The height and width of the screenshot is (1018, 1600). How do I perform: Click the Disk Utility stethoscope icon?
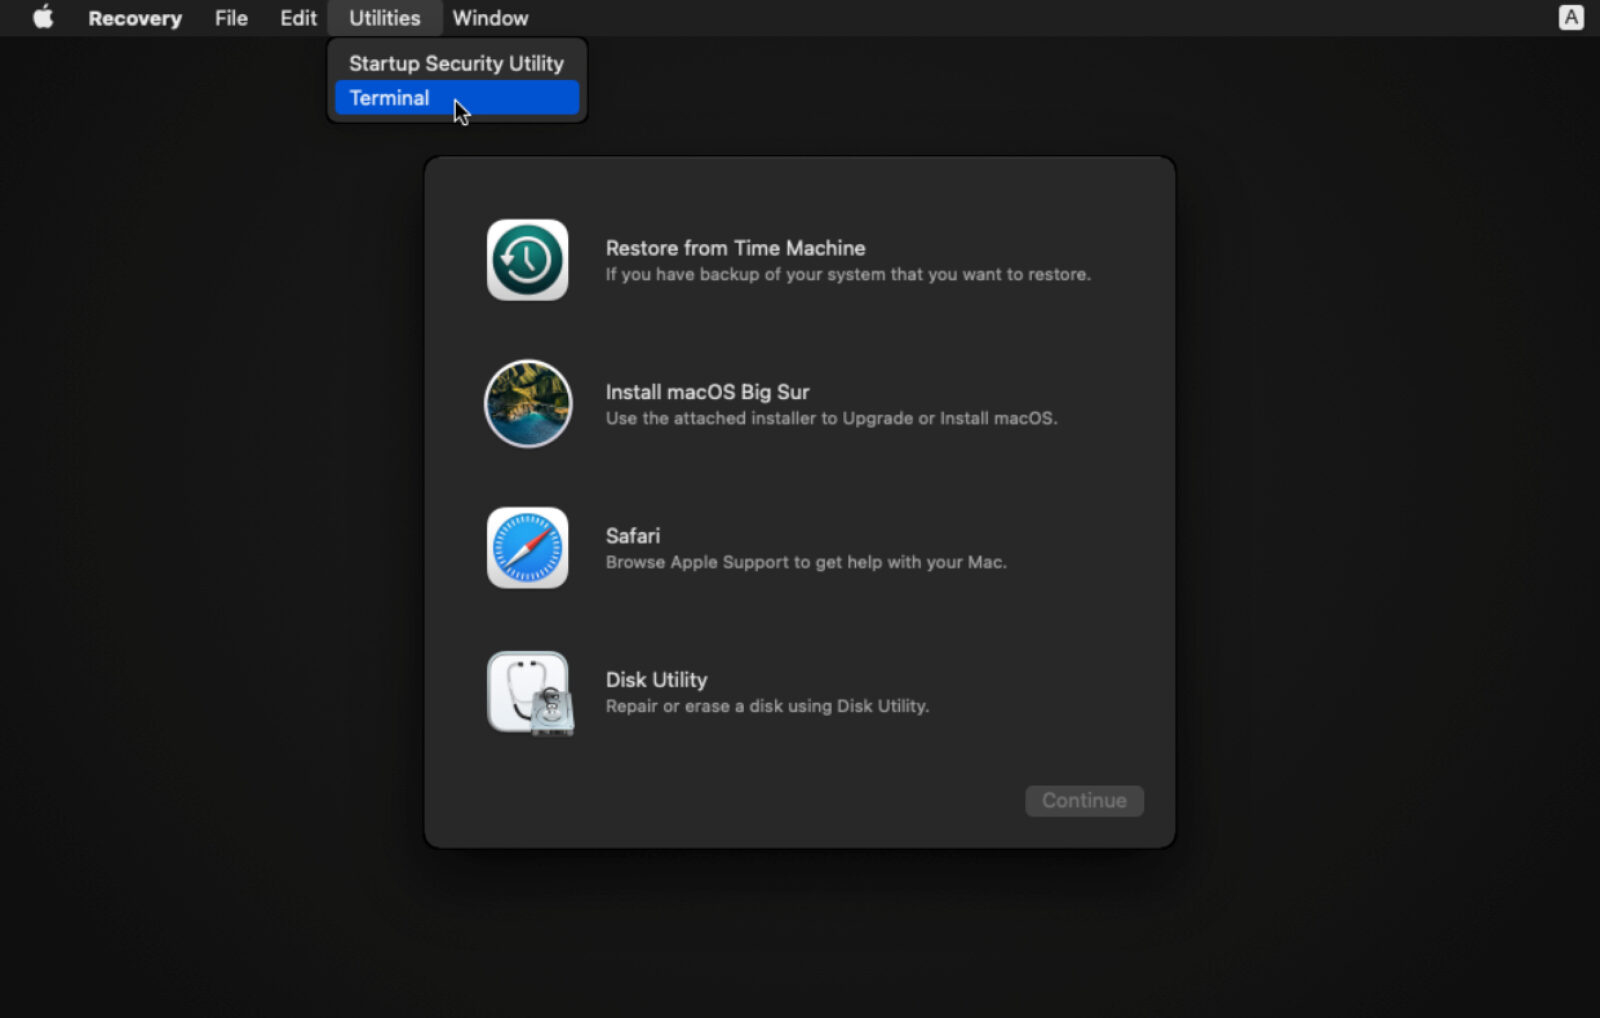[x=527, y=691]
